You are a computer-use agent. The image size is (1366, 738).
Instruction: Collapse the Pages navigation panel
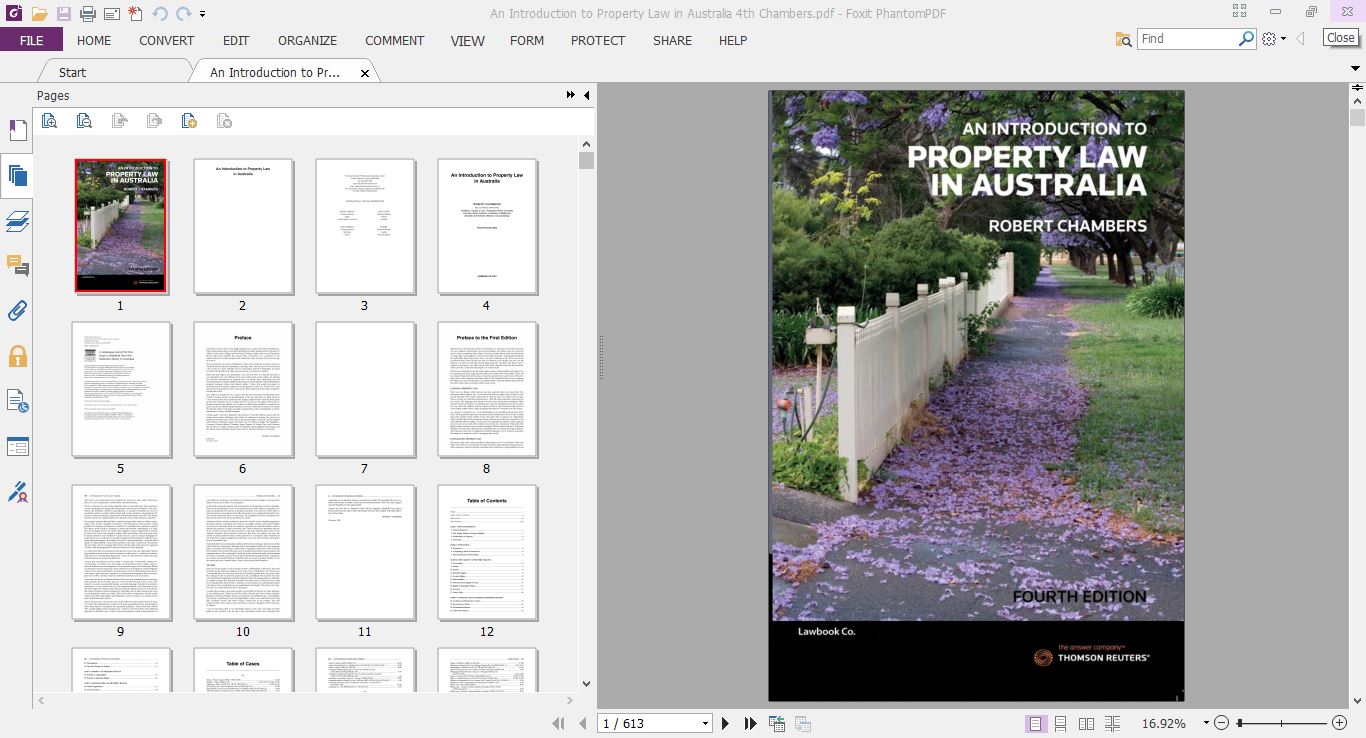click(x=587, y=95)
